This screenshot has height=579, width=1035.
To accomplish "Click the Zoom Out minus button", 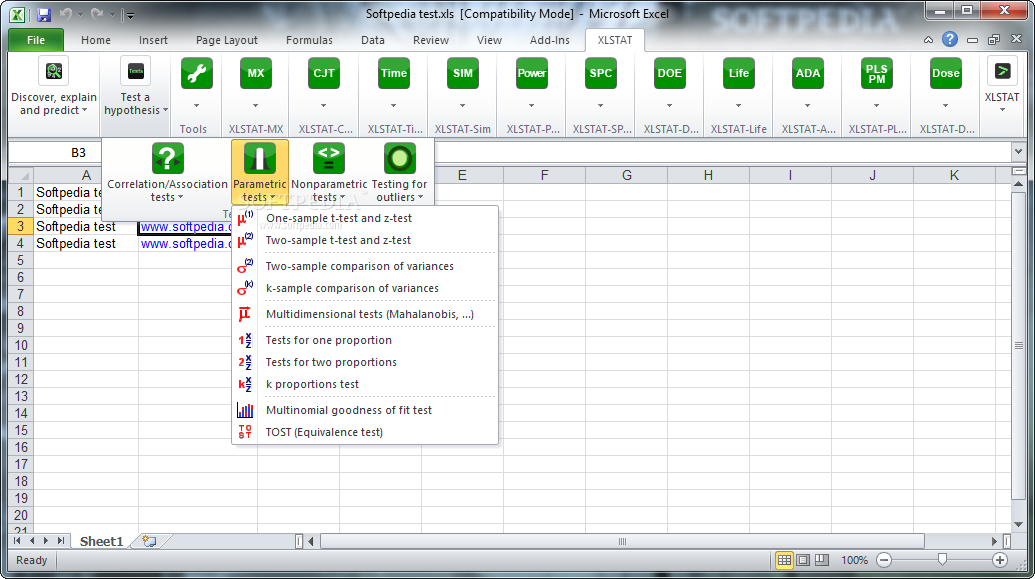I will click(x=884, y=560).
